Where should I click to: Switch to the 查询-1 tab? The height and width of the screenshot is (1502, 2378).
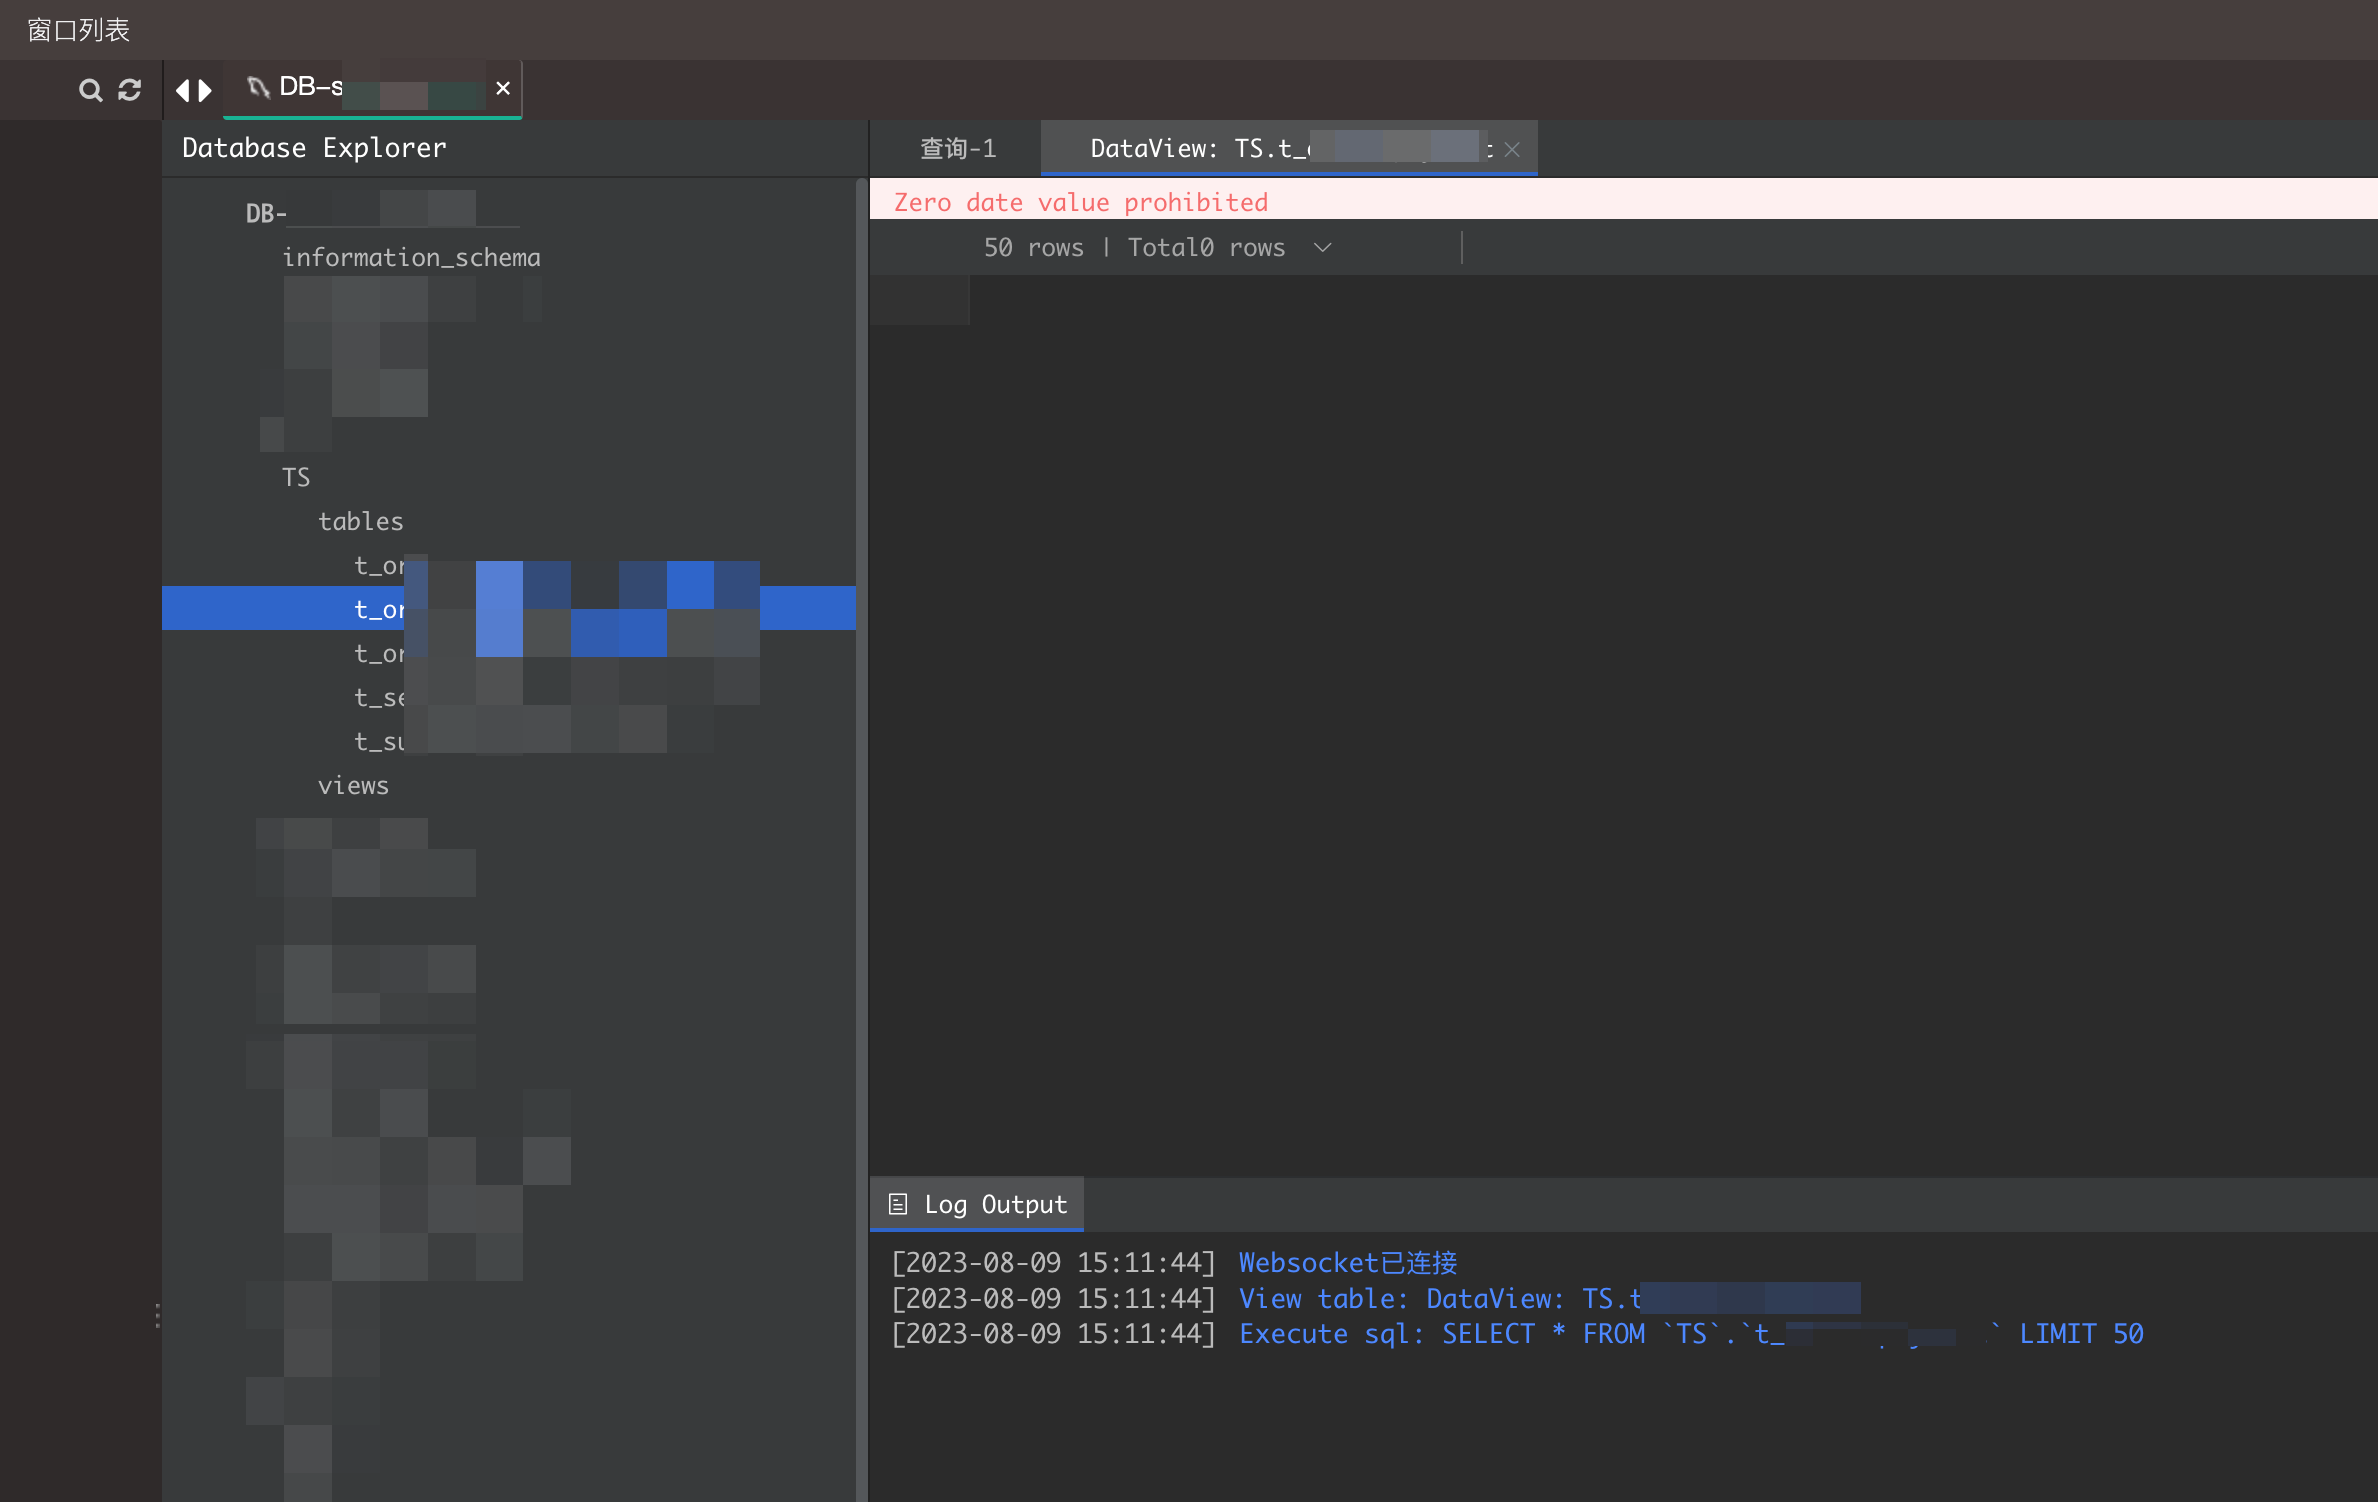point(957,148)
